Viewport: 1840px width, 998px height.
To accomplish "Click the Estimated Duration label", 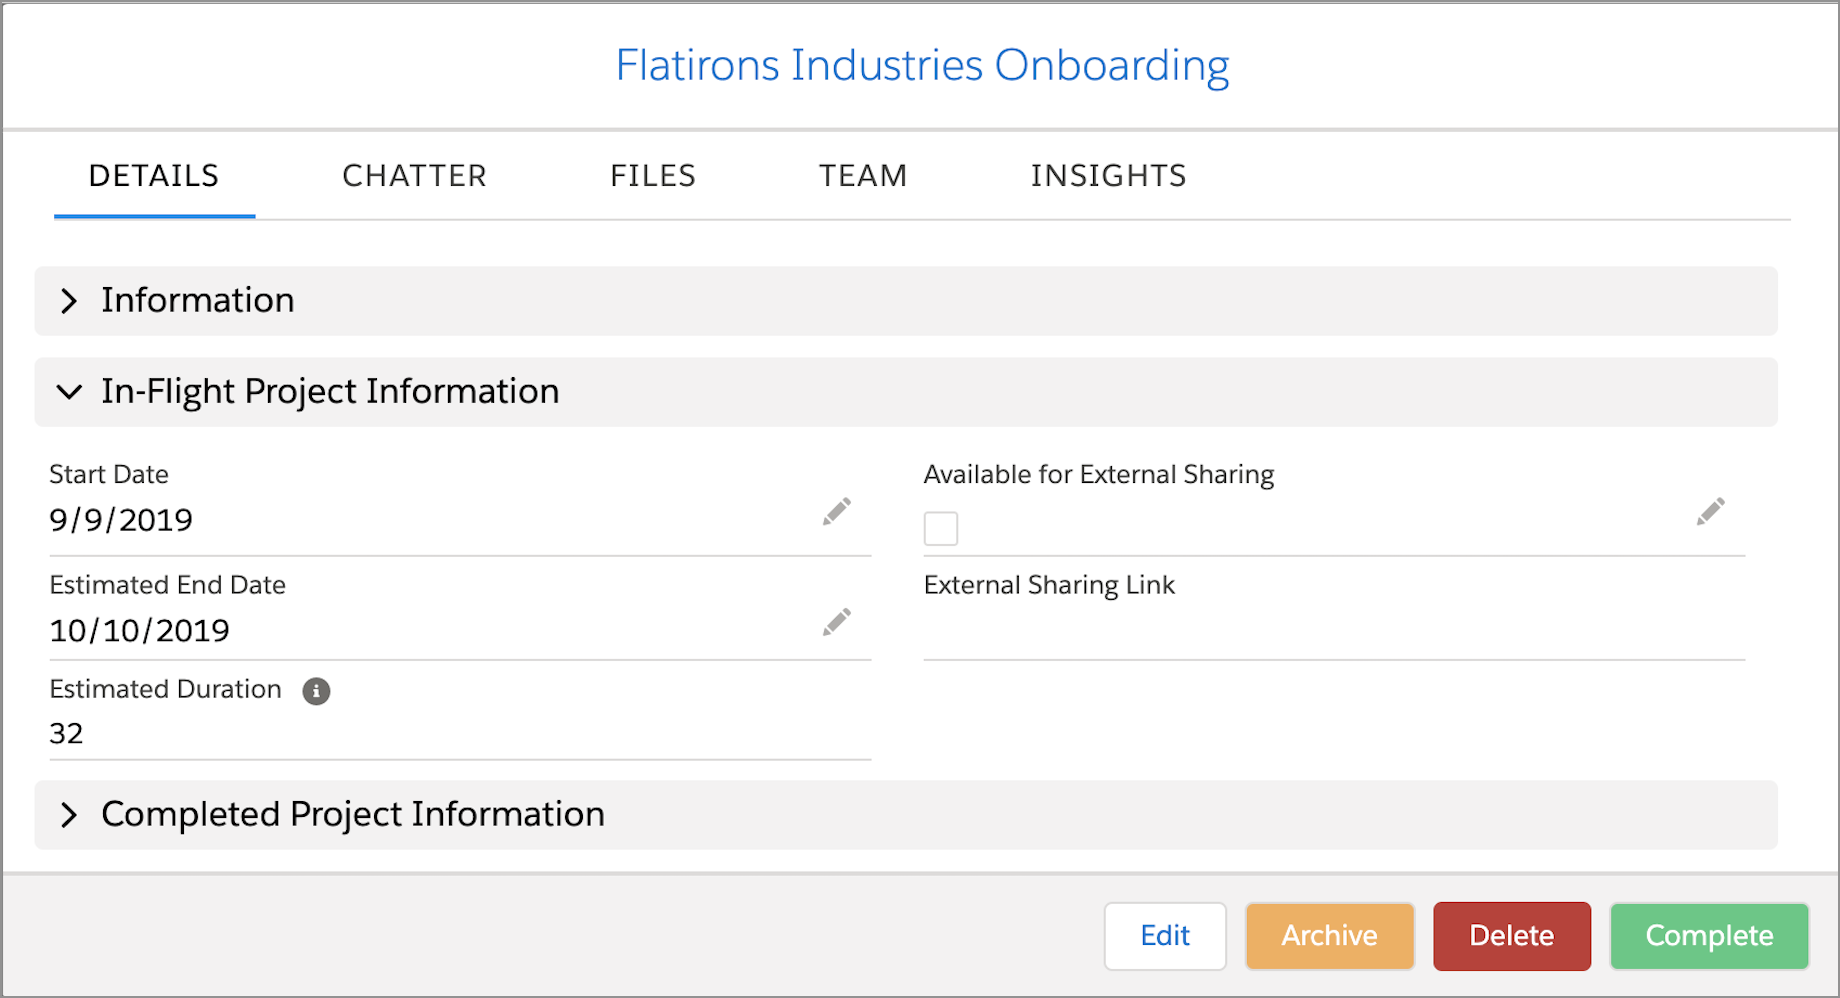I will pyautogui.click(x=166, y=689).
